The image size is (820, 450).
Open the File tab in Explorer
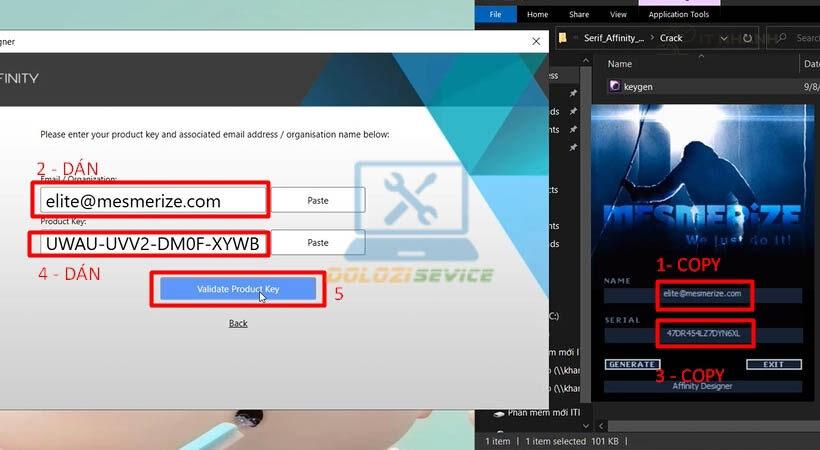click(x=495, y=15)
